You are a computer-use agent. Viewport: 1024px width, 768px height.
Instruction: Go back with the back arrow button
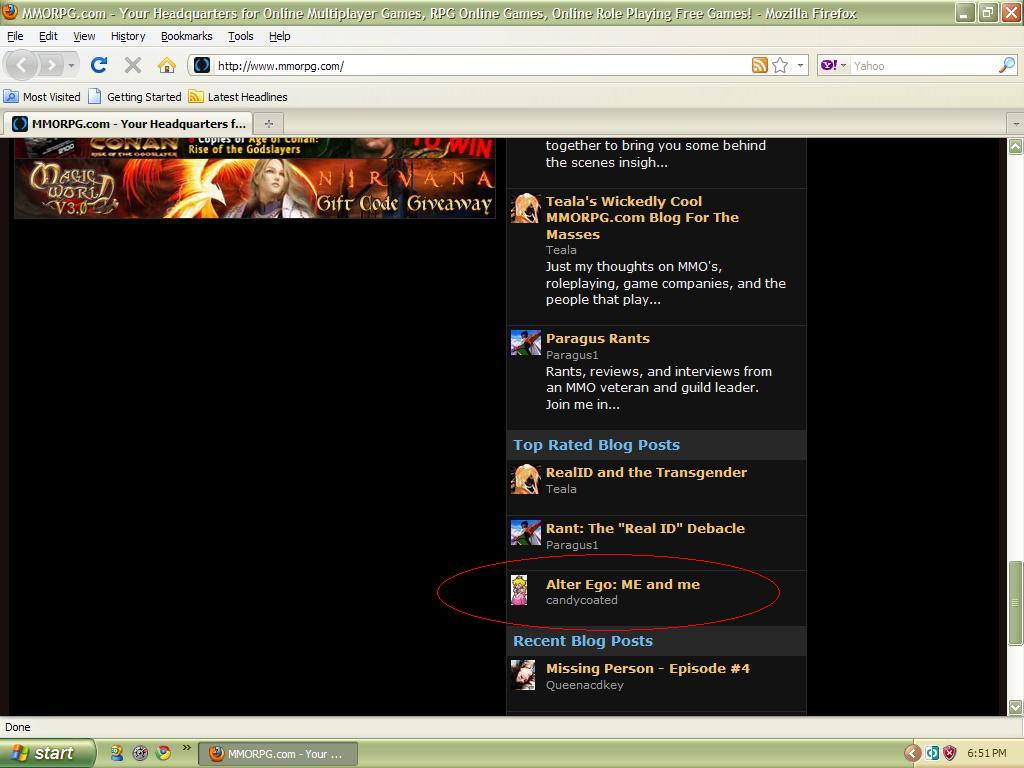click(22, 65)
